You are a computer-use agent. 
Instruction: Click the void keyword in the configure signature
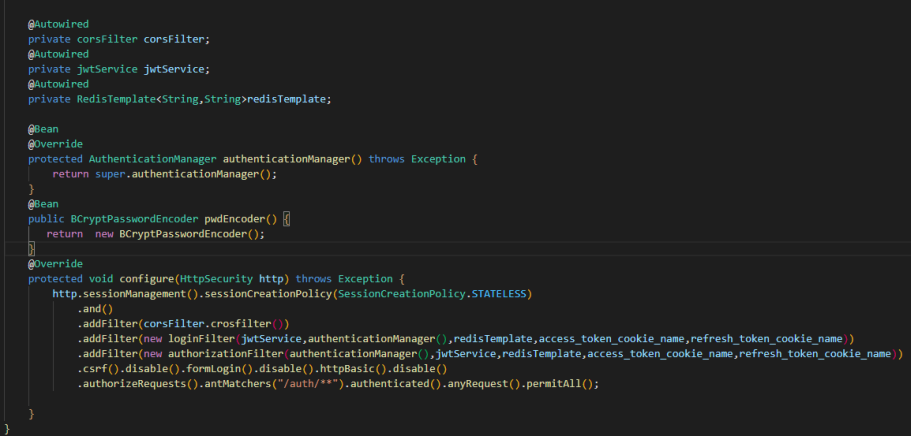pos(101,279)
